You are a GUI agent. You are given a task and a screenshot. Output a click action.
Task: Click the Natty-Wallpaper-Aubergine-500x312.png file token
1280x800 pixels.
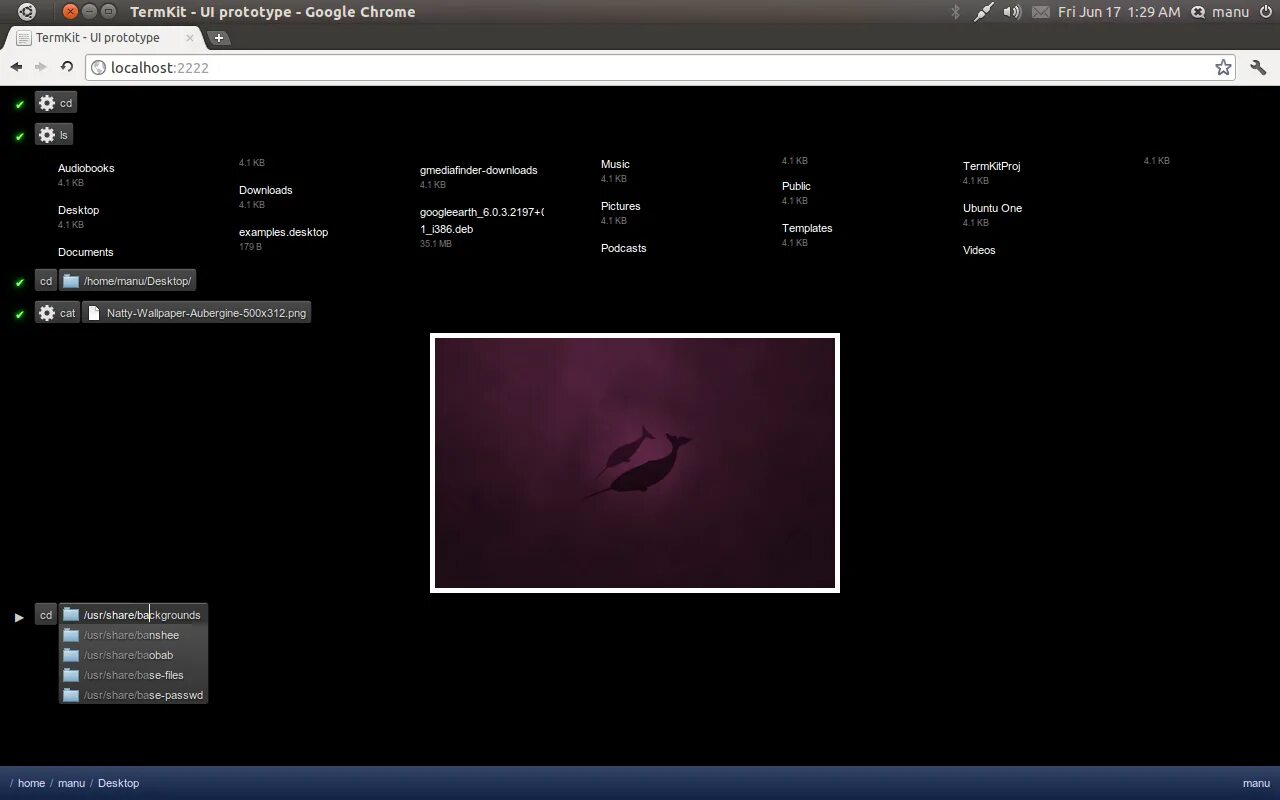pyautogui.click(x=196, y=313)
